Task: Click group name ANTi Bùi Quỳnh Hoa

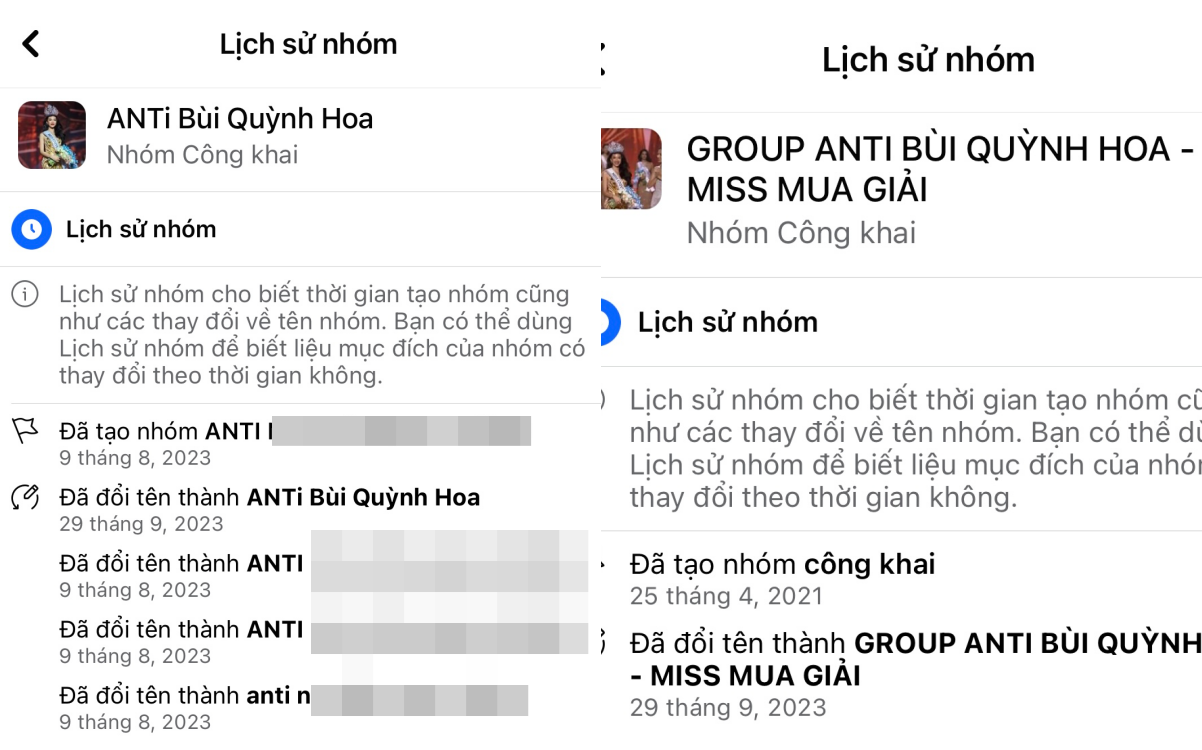Action: click(240, 119)
